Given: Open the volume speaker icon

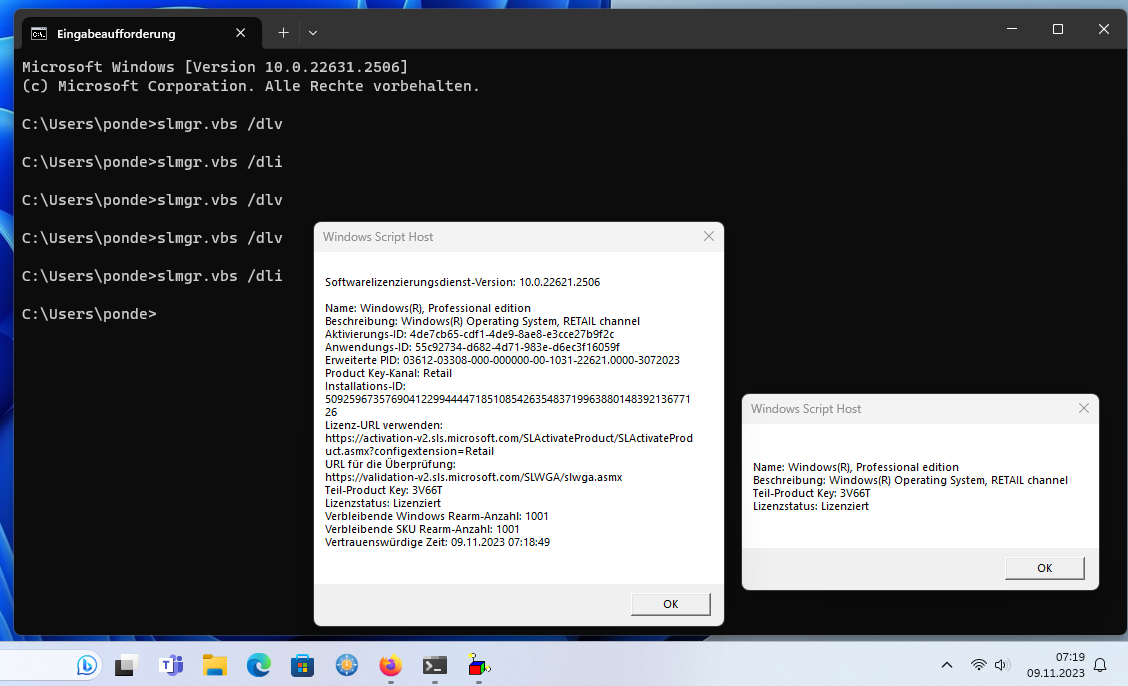Looking at the screenshot, I should click(x=1001, y=665).
